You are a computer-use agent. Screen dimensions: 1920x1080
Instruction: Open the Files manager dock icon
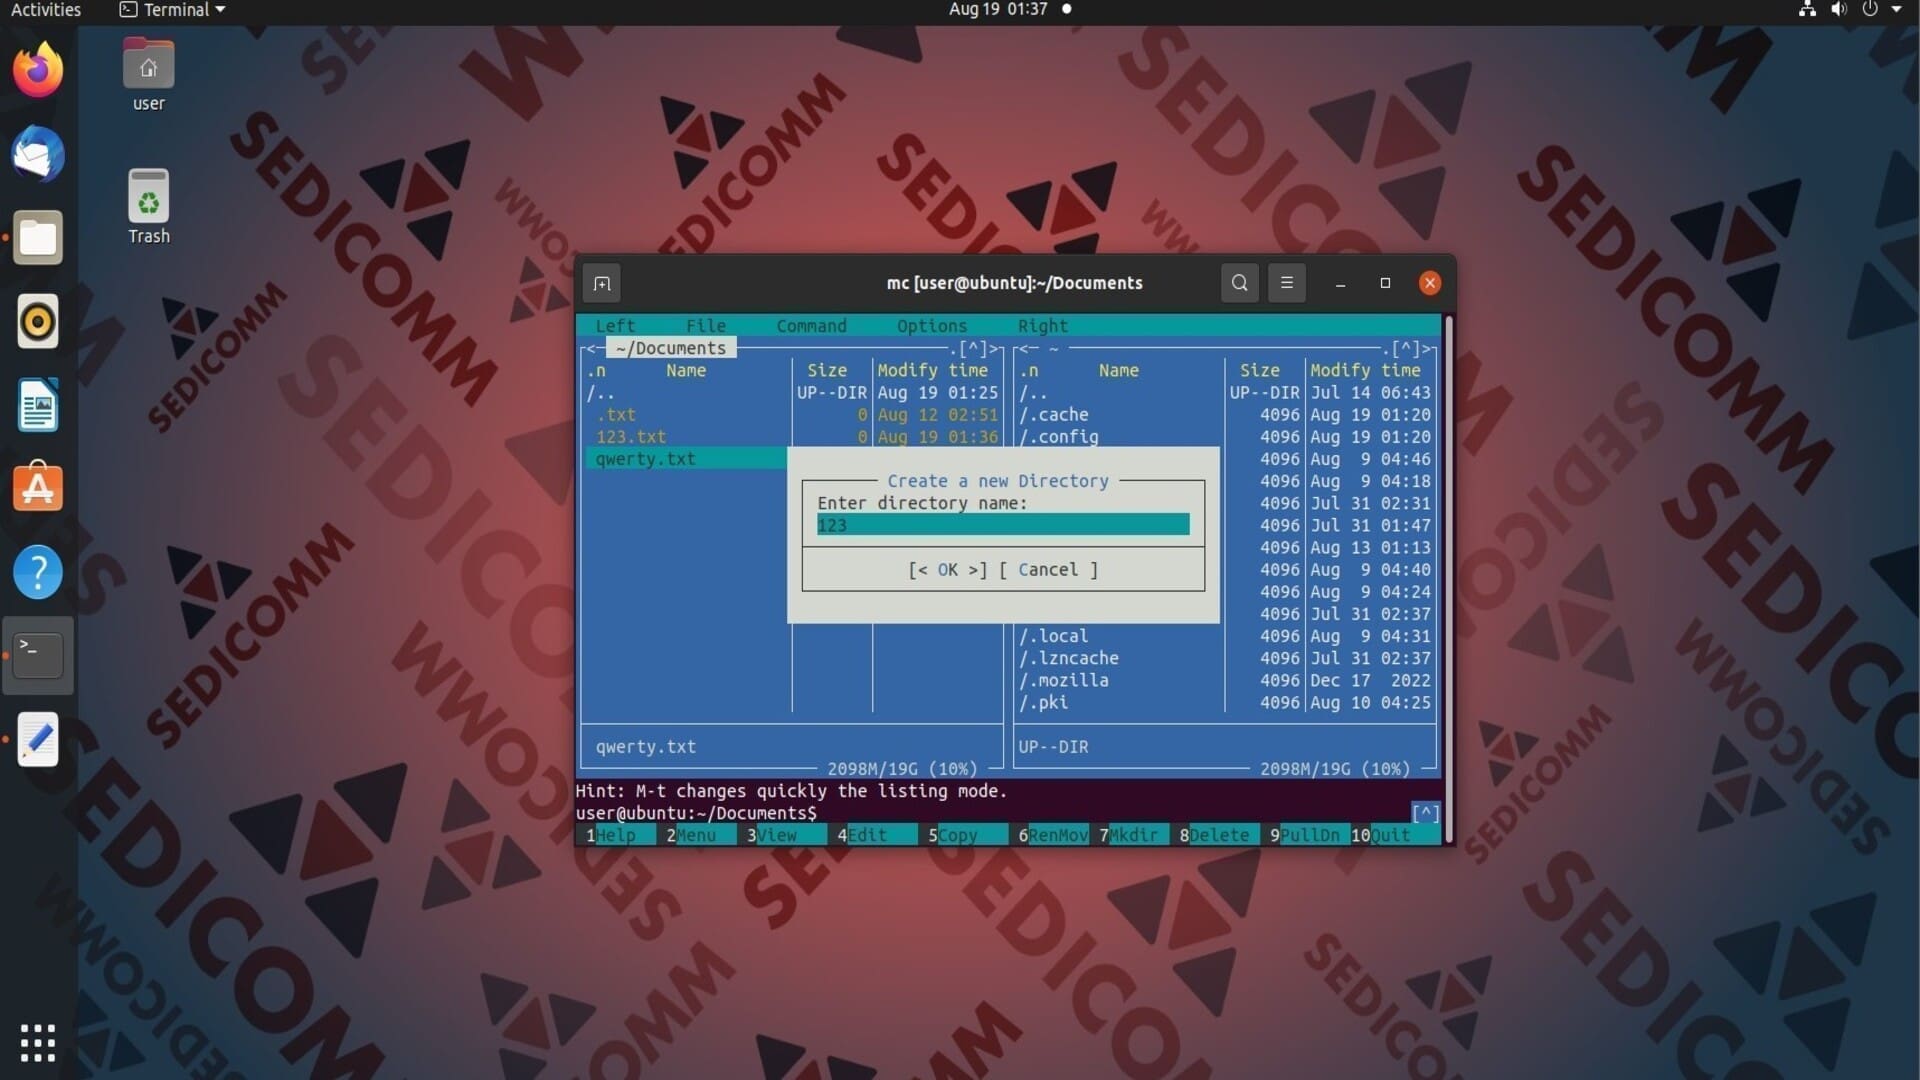click(38, 238)
